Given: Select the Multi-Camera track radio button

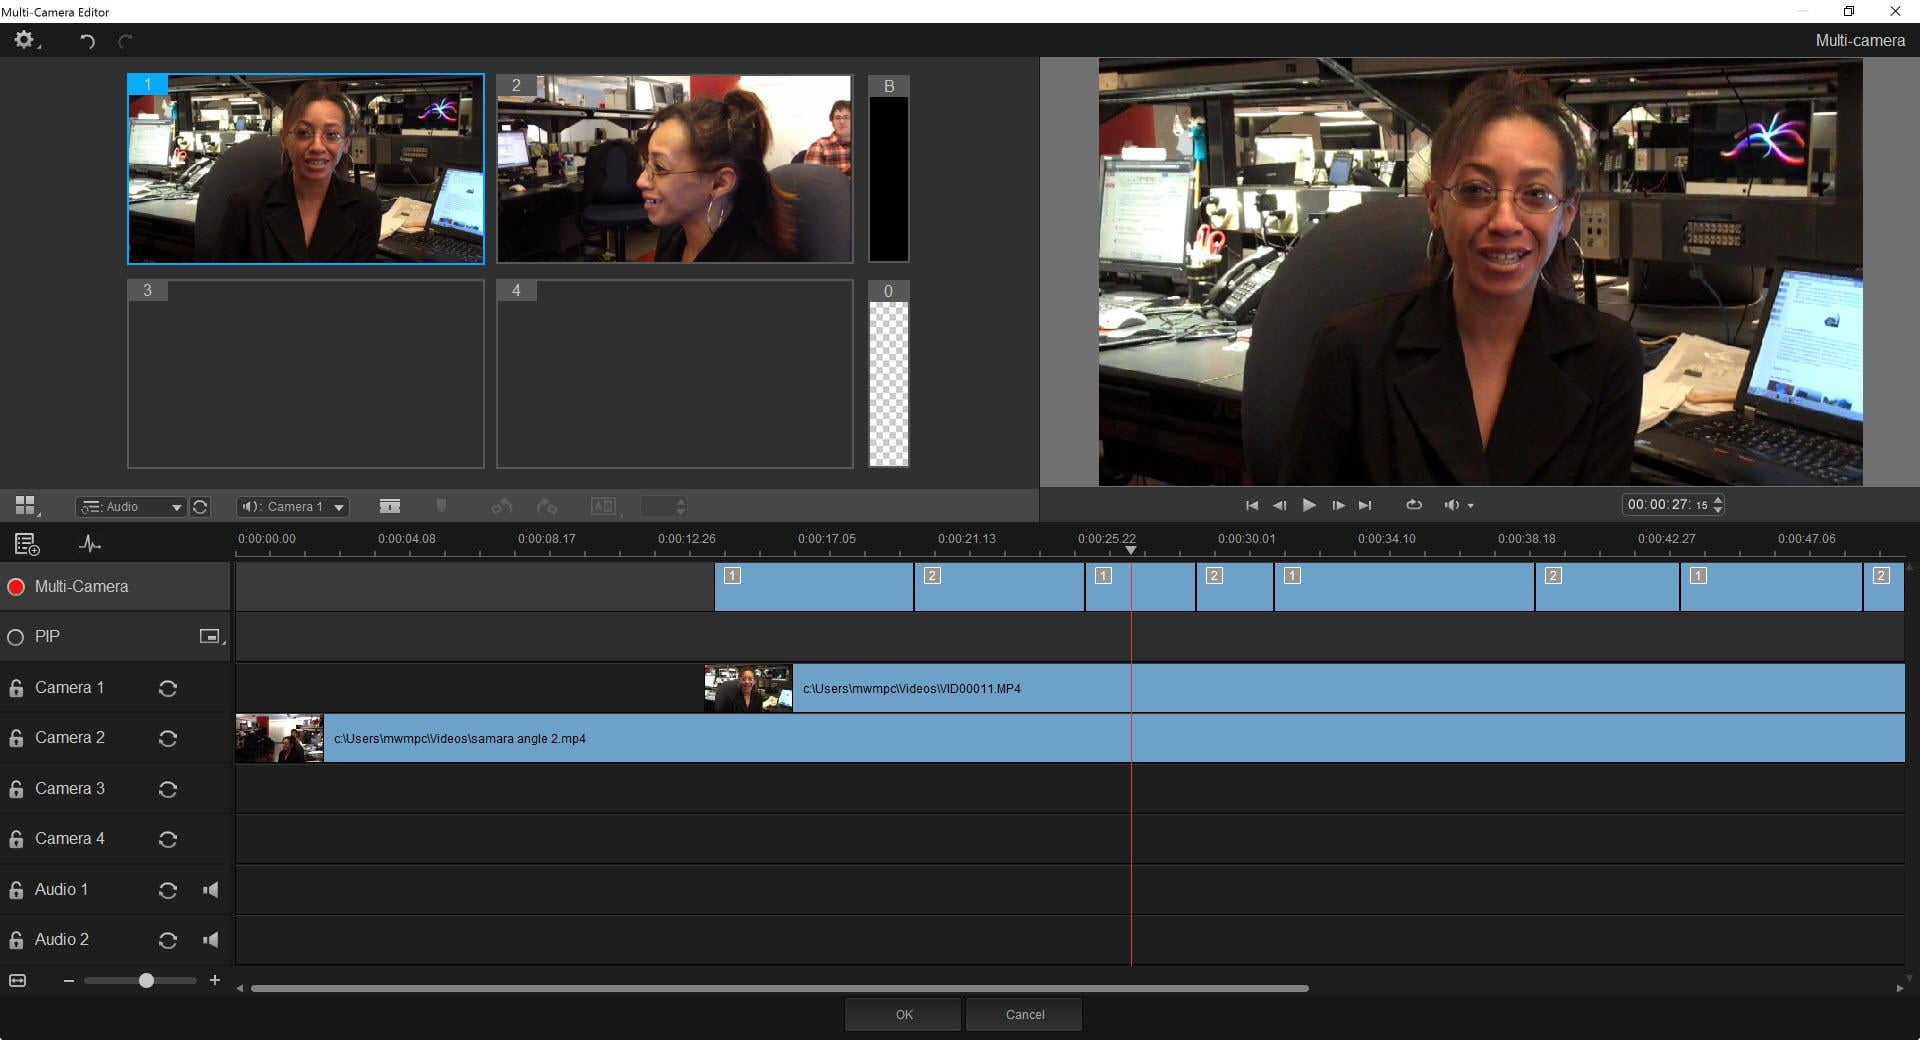Looking at the screenshot, I should coord(16,587).
